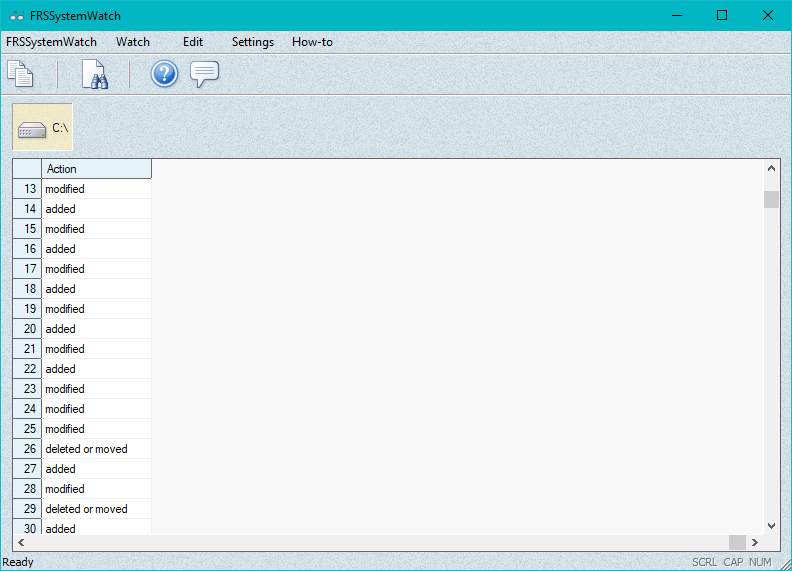The height and width of the screenshot is (571, 792).
Task: Click the speech bubble feedback icon
Action: pyautogui.click(x=204, y=74)
